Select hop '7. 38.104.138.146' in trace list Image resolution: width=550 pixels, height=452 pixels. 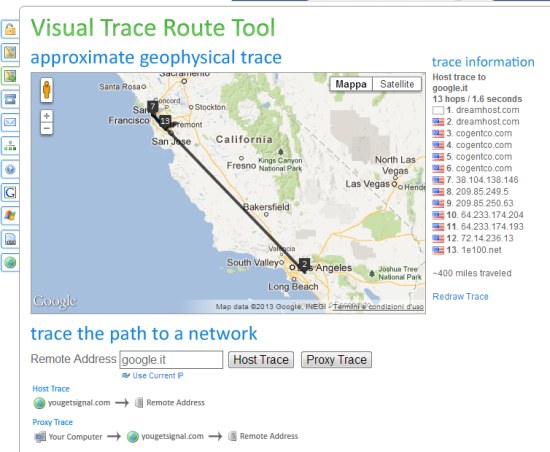pos(482,180)
